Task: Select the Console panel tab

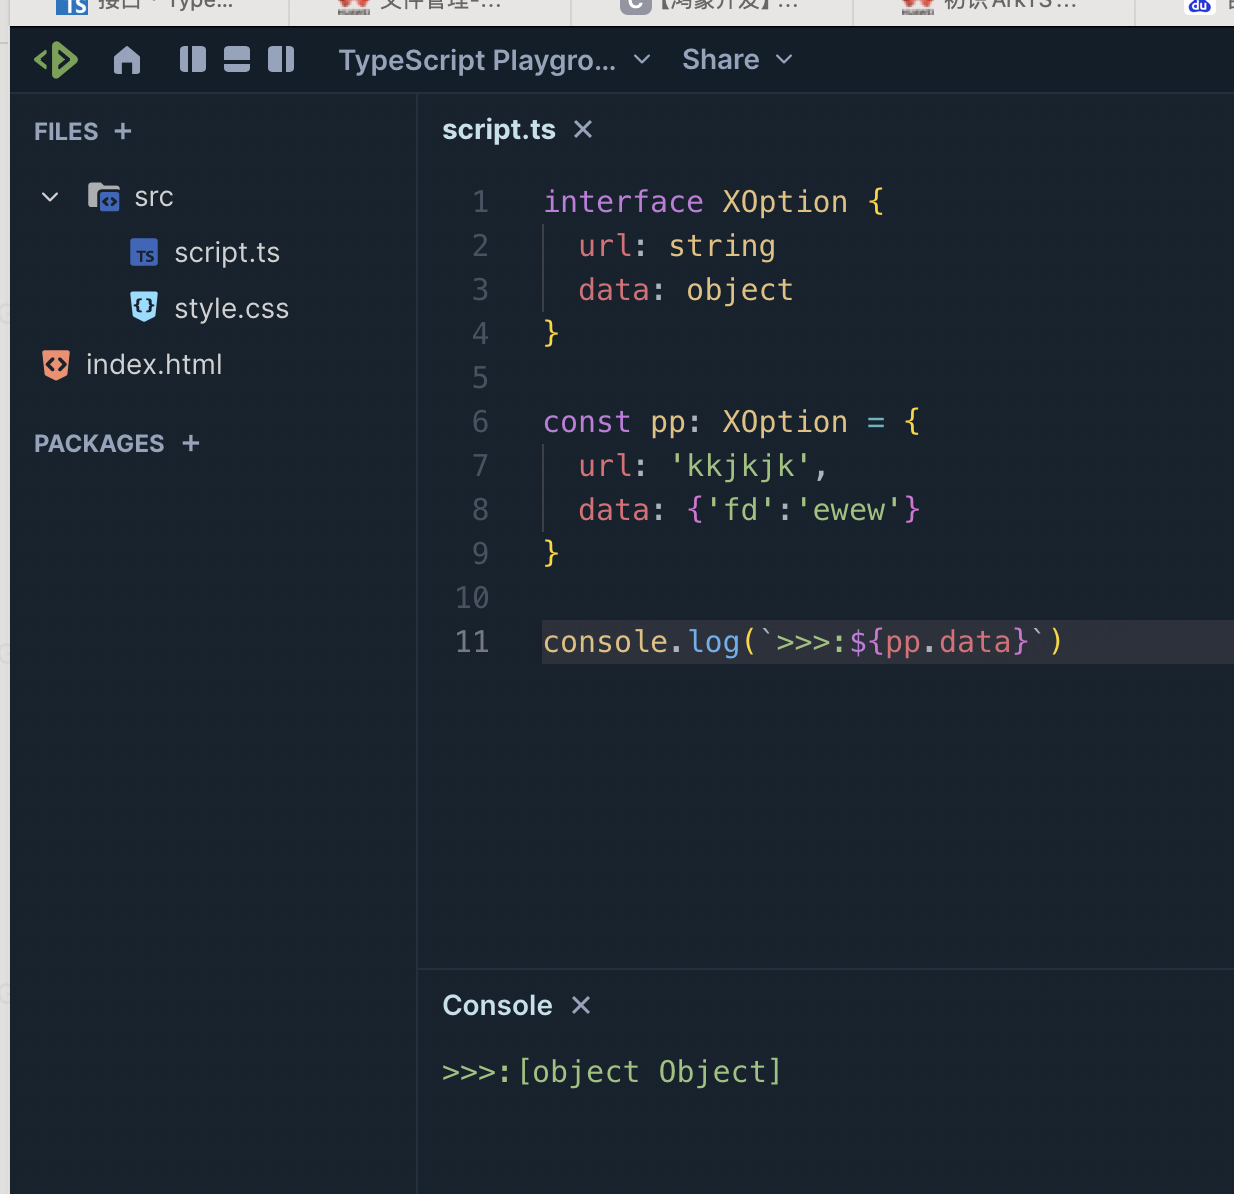Action: [497, 1005]
